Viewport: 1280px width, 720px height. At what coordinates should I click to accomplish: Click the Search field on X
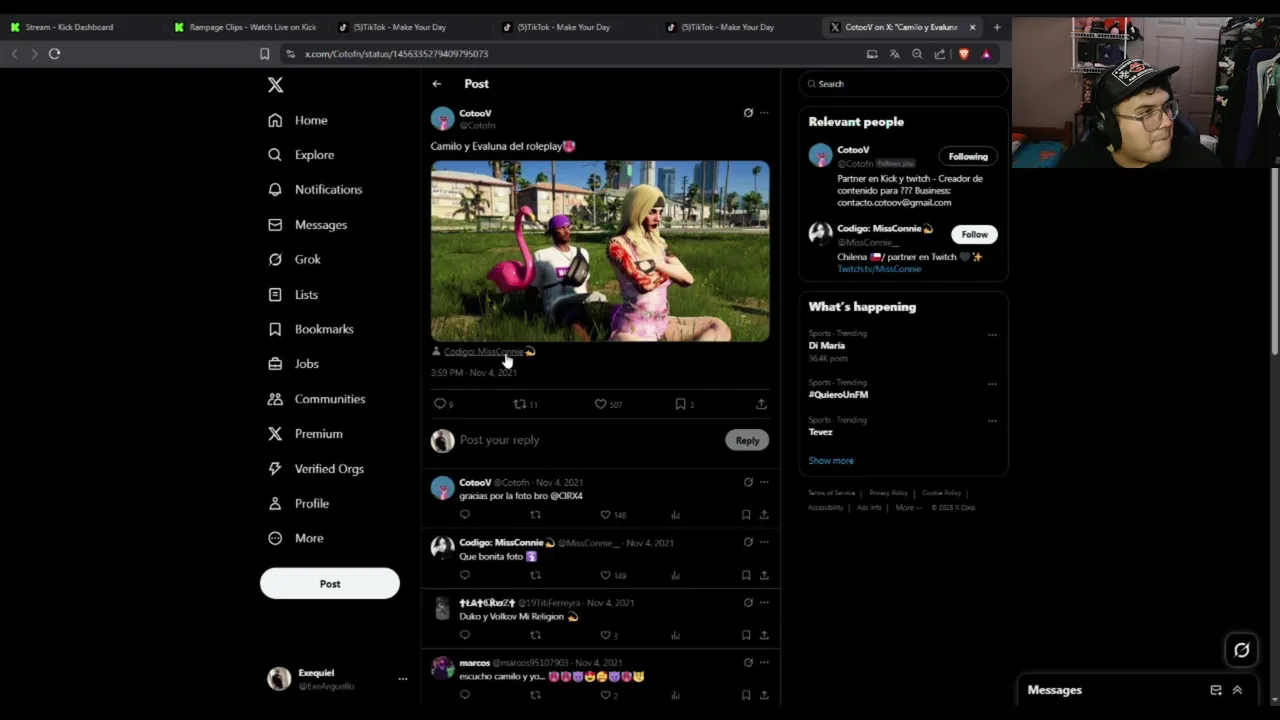904,84
